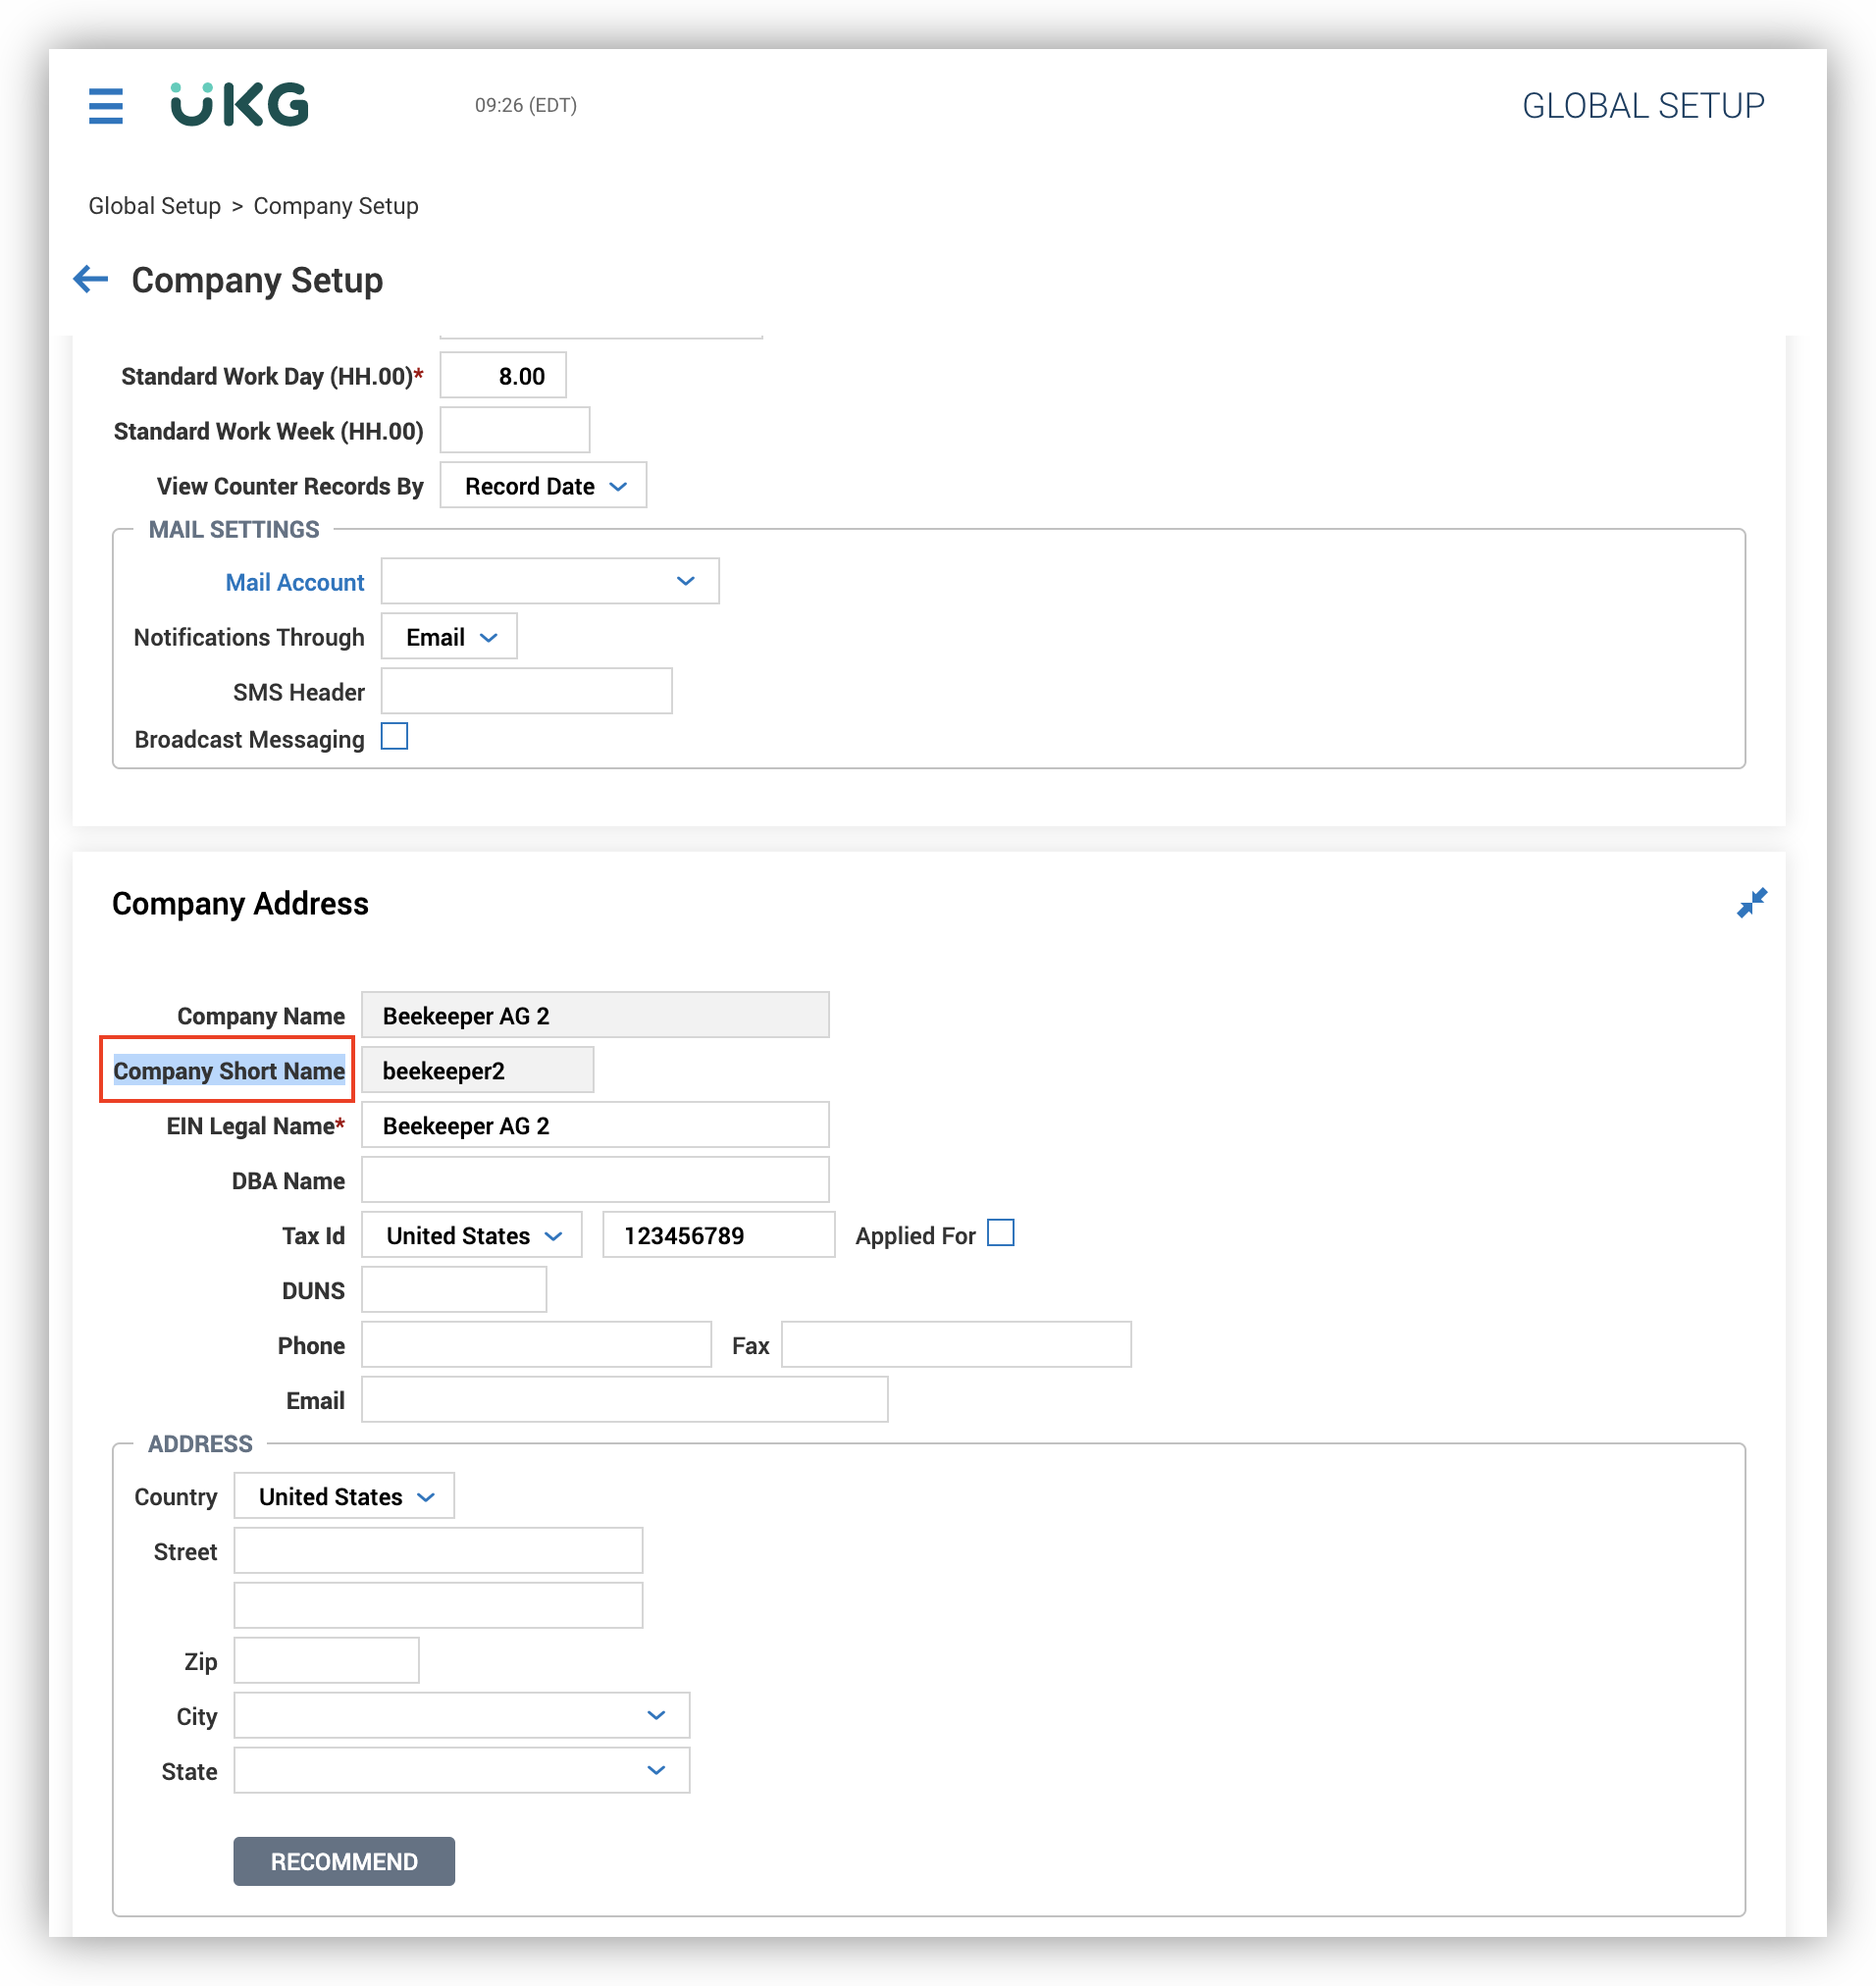Change Notifications Through from Email
1876x1986 pixels.
coord(448,636)
